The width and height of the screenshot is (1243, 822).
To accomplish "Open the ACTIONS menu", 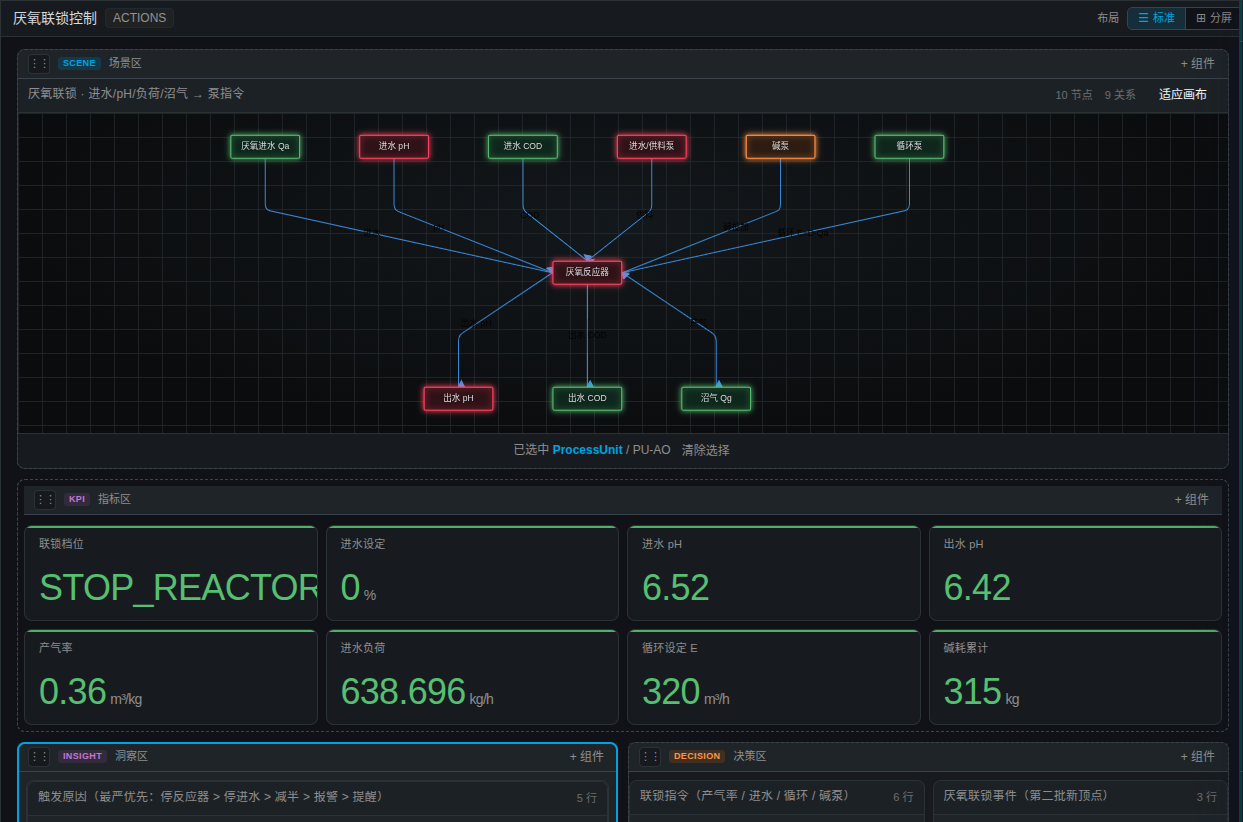I will pyautogui.click(x=139, y=18).
